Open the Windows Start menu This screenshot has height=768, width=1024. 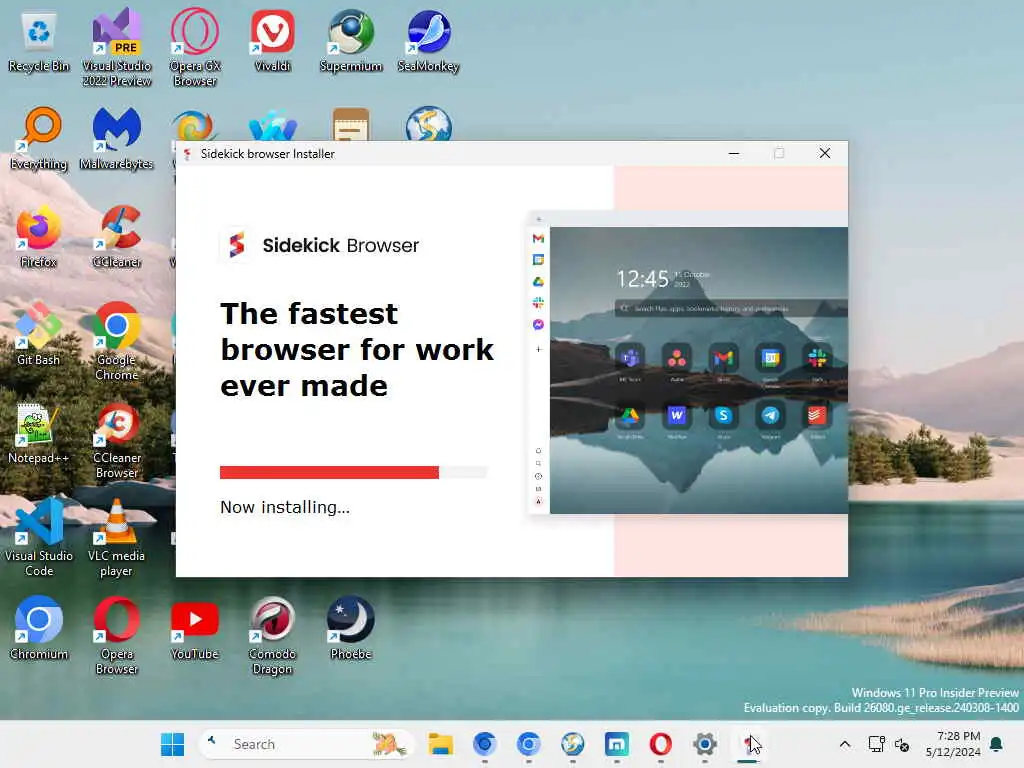tap(172, 744)
